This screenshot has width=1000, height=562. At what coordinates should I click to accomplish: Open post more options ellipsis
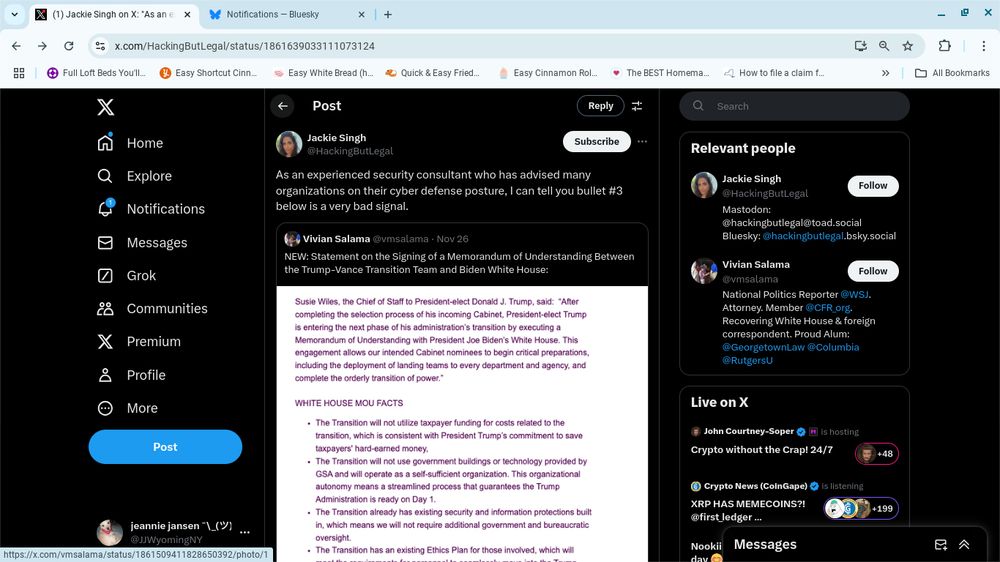tap(642, 142)
